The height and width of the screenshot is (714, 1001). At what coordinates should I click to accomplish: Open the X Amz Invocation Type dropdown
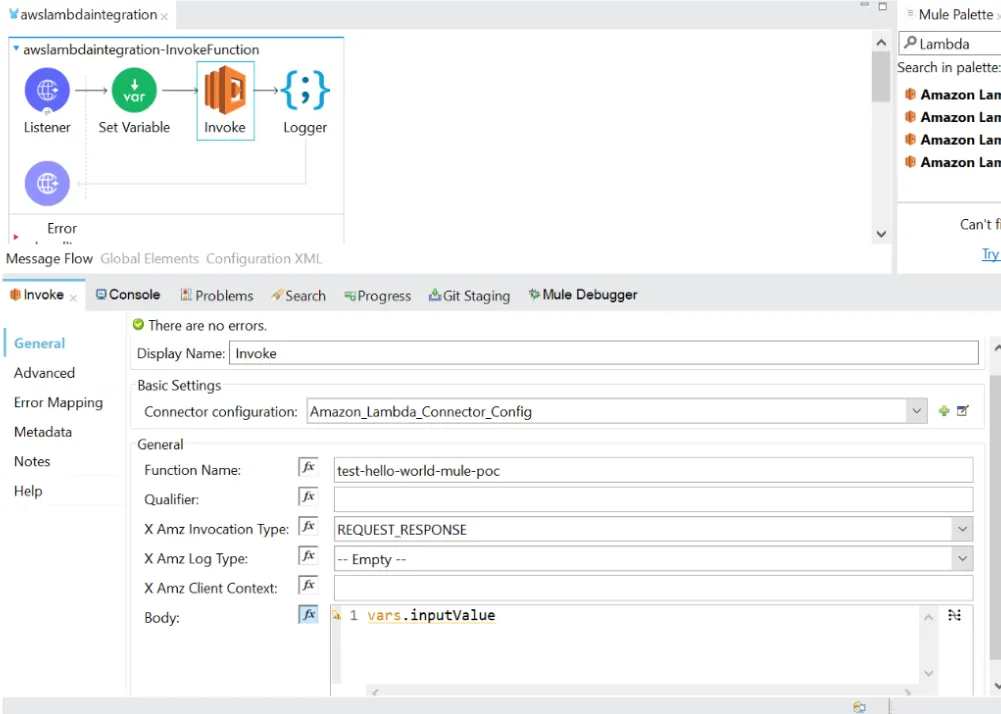pos(962,529)
